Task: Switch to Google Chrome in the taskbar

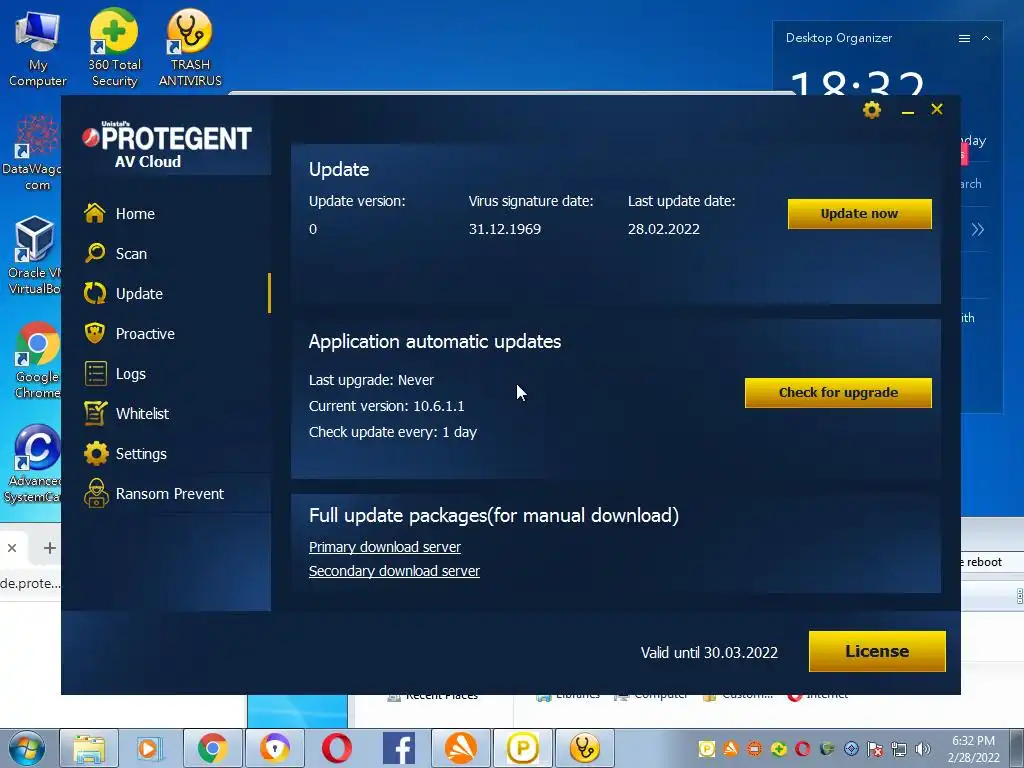Action: (212, 748)
